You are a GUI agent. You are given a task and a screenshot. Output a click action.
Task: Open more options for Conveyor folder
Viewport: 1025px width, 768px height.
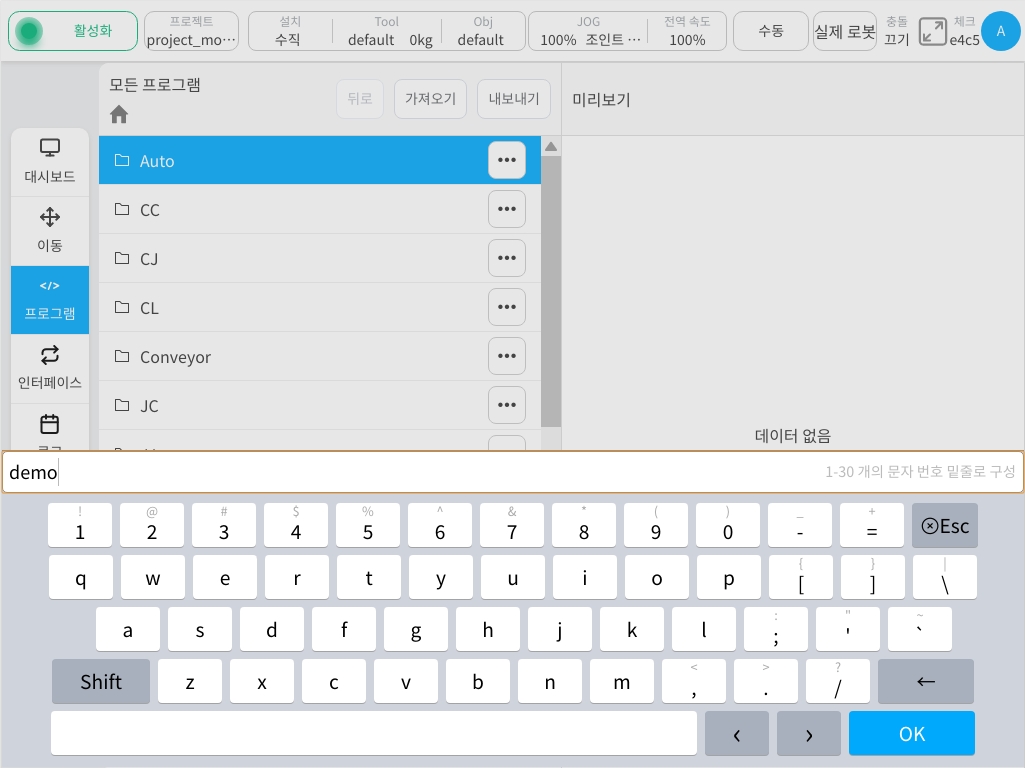(x=507, y=356)
